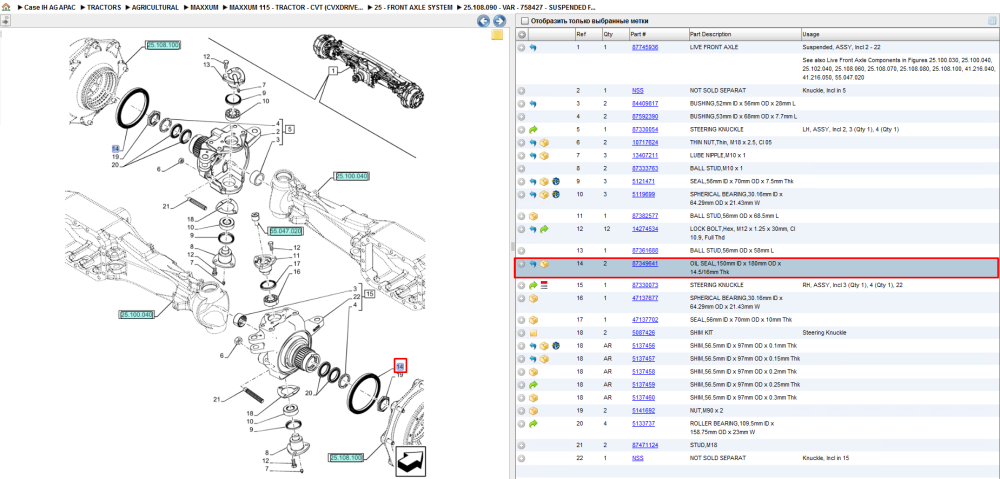Click plus icon on STUD,M18 row
Screen dimensions: 1000x479
[x=522, y=445]
